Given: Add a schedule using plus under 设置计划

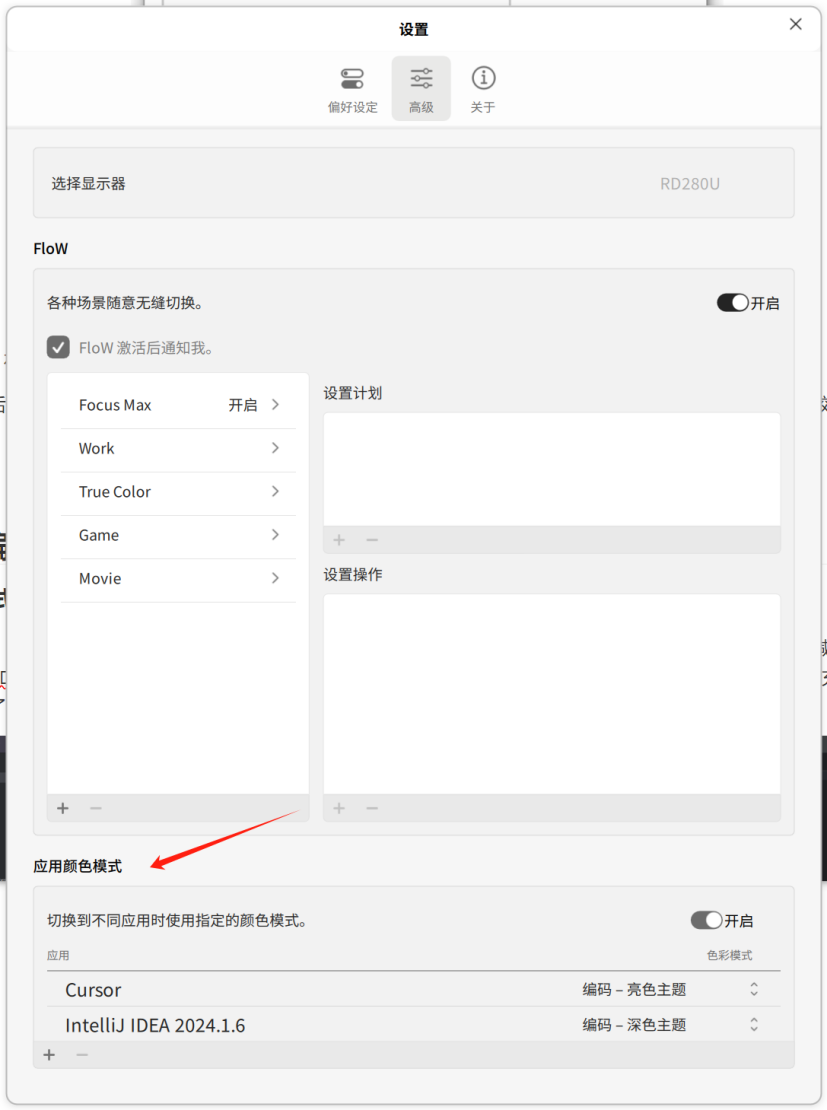Looking at the screenshot, I should pos(338,540).
